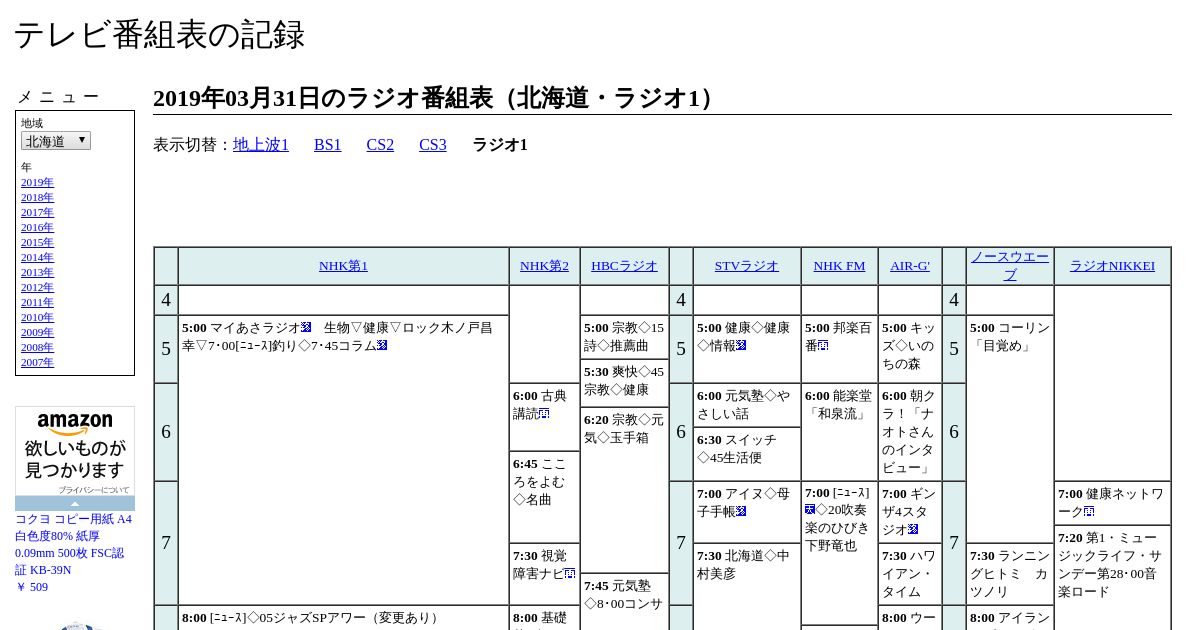Click the icon after 5:00 邦楽百番
This screenshot has height=630, width=1200.
[x=823, y=346]
